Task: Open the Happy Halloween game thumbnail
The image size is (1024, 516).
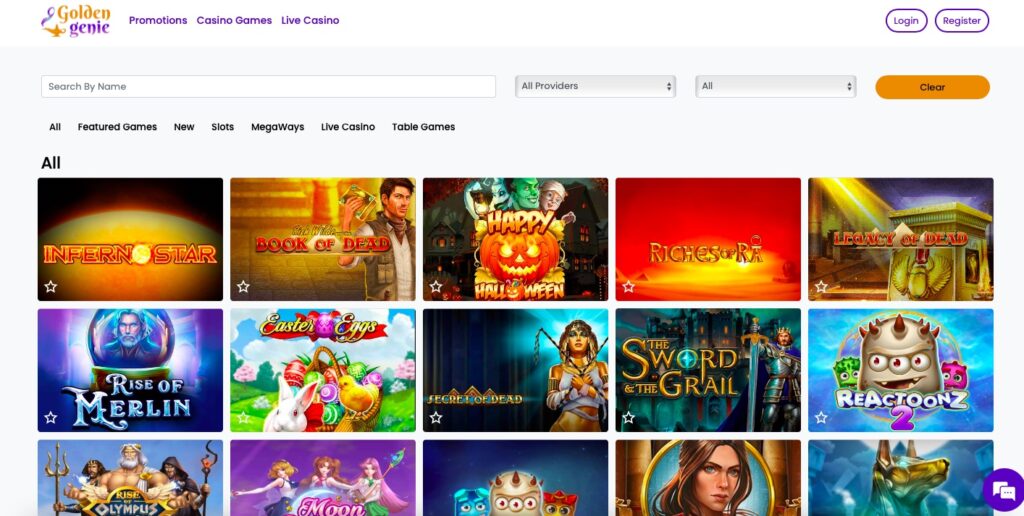Action: point(515,239)
